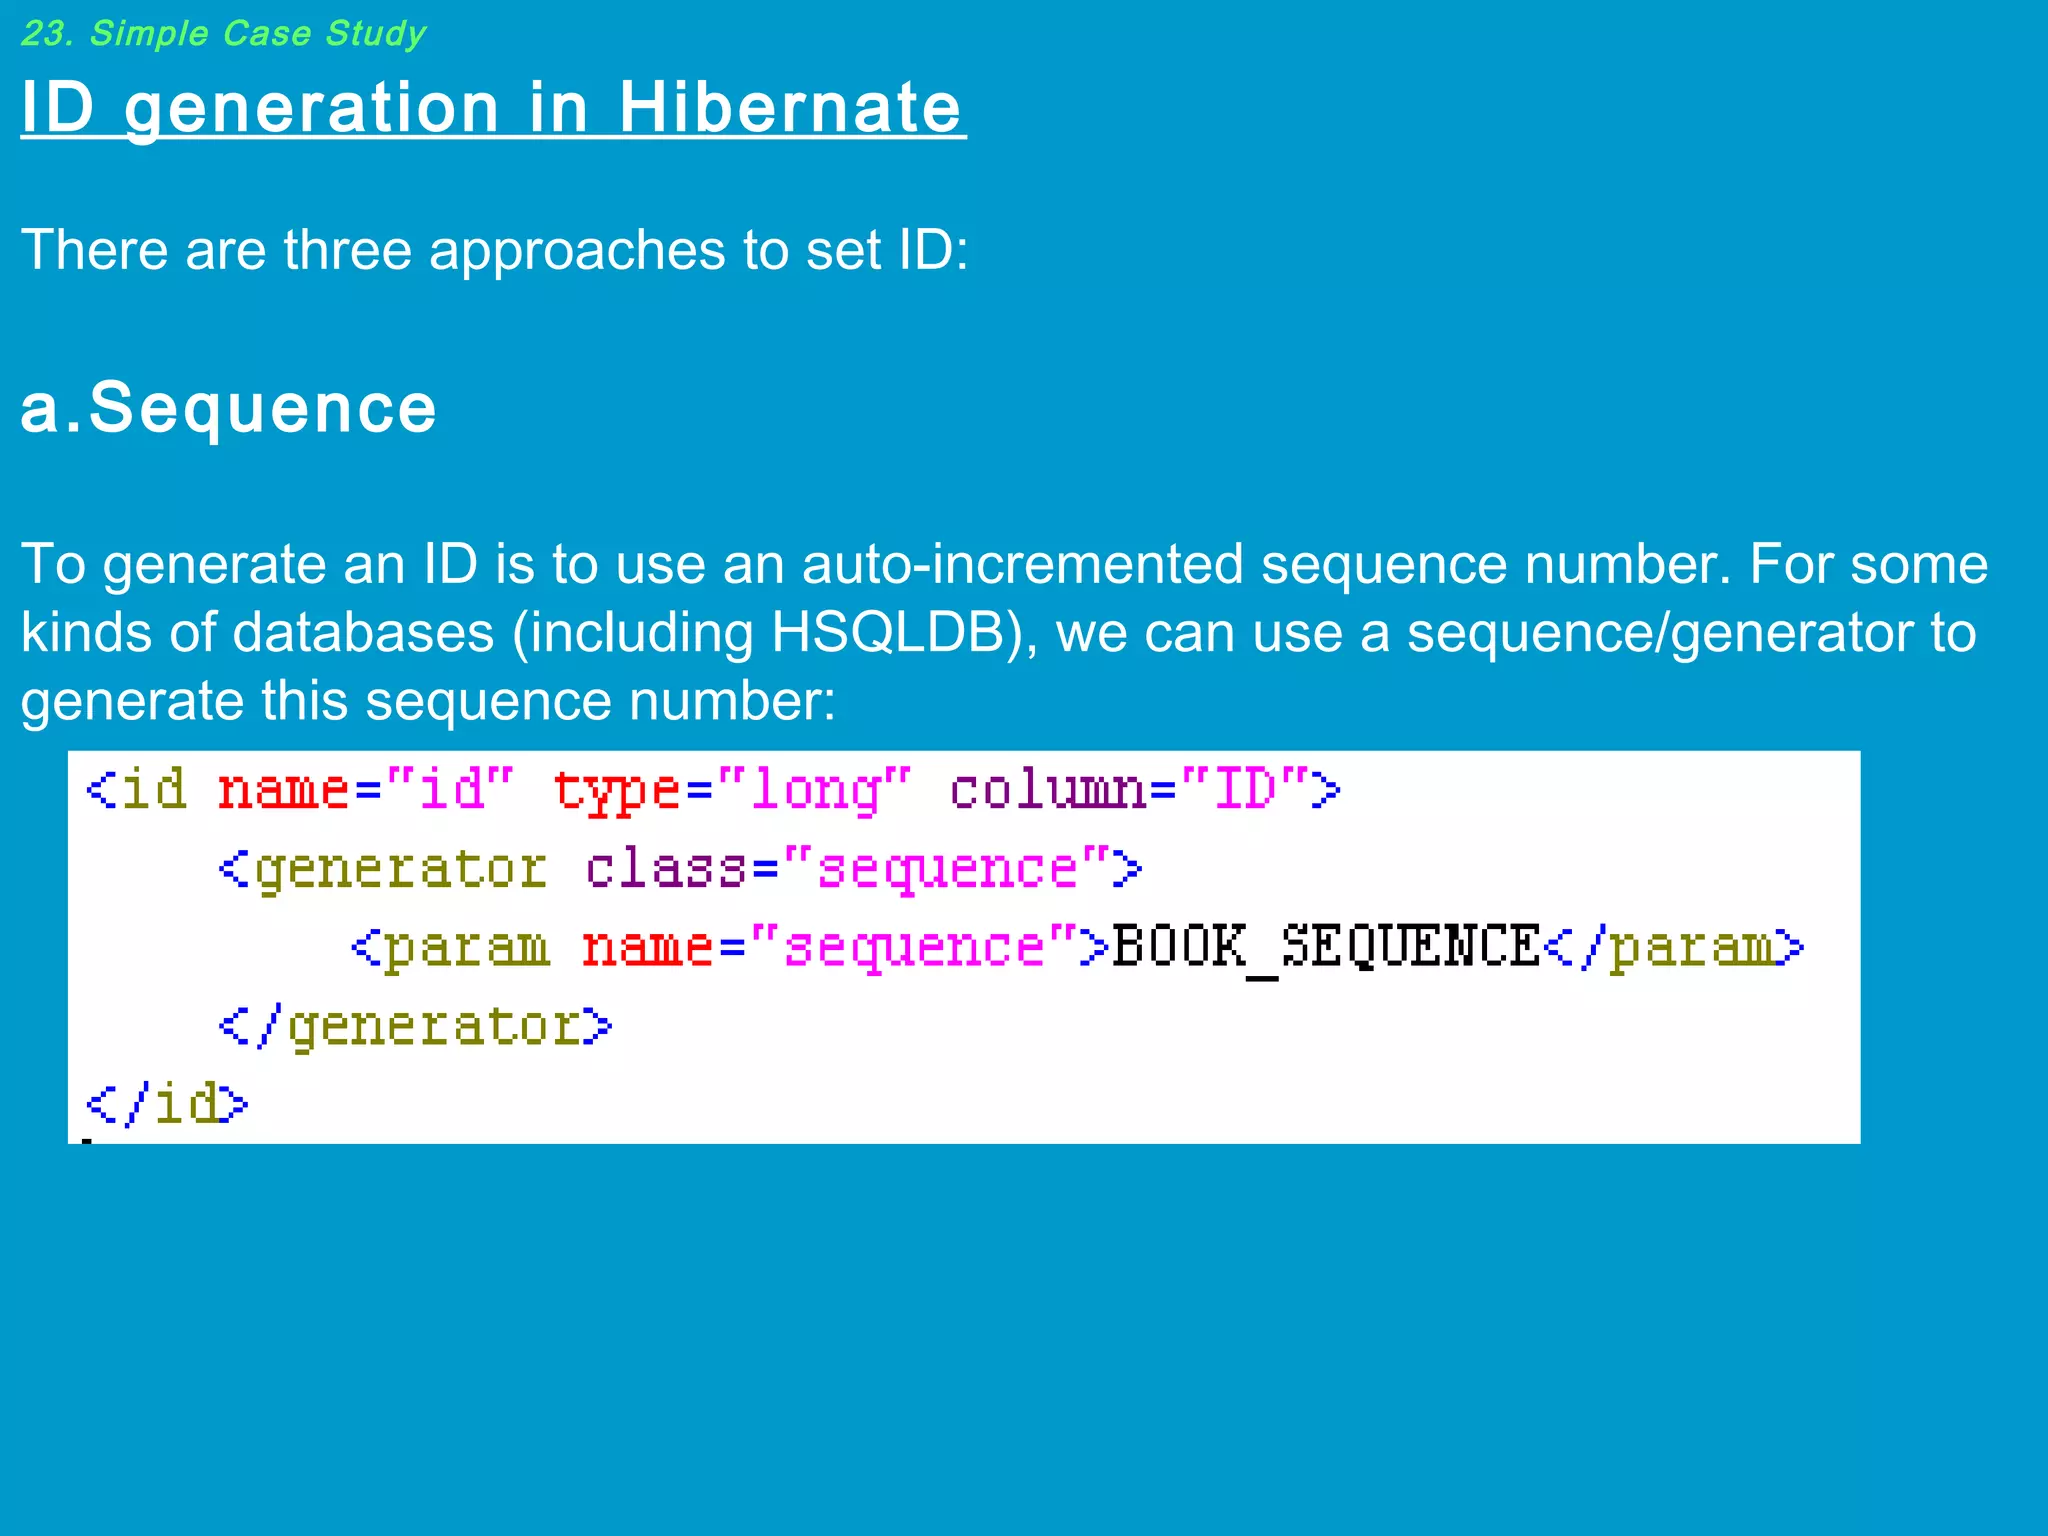Screen dimensions: 2048x1536
Task: Click the opening id tag in code
Action: tap(136, 790)
